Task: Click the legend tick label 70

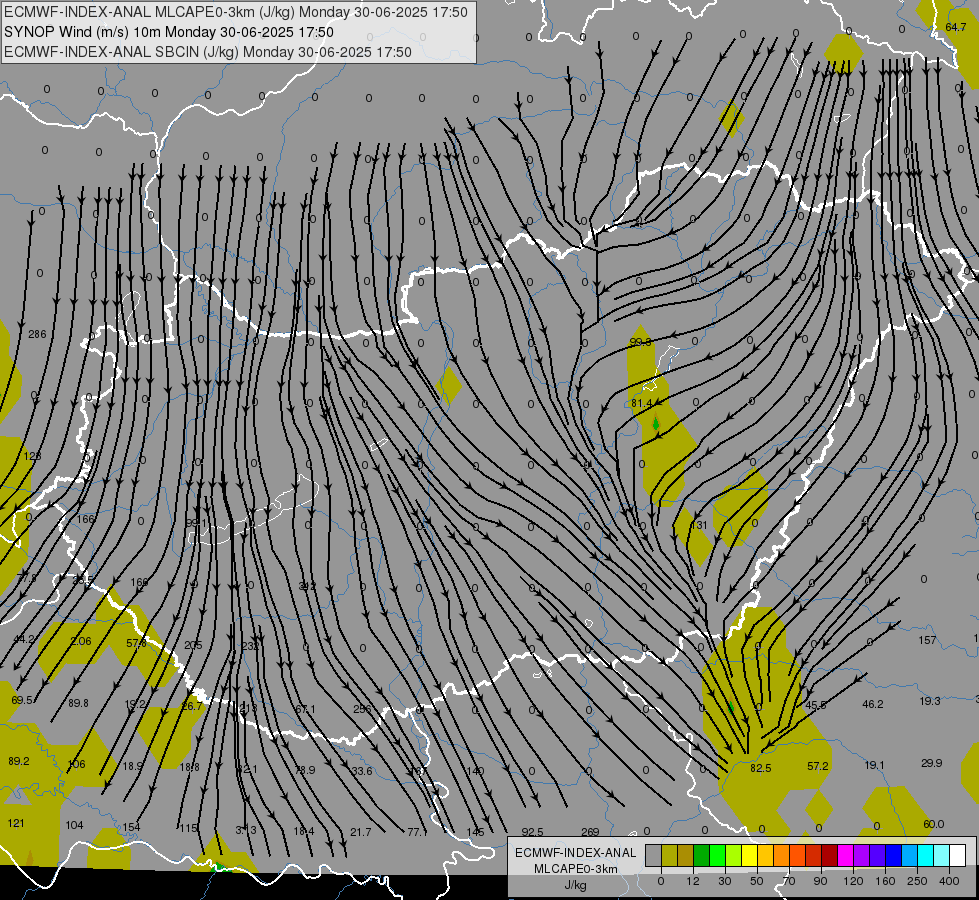Action: coord(789,881)
